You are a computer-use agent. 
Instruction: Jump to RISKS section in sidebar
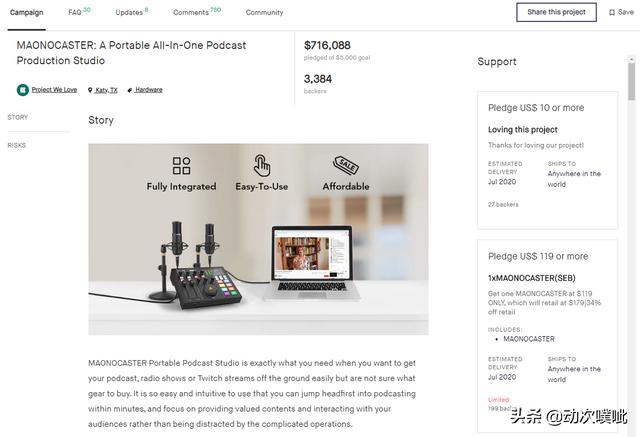point(17,145)
